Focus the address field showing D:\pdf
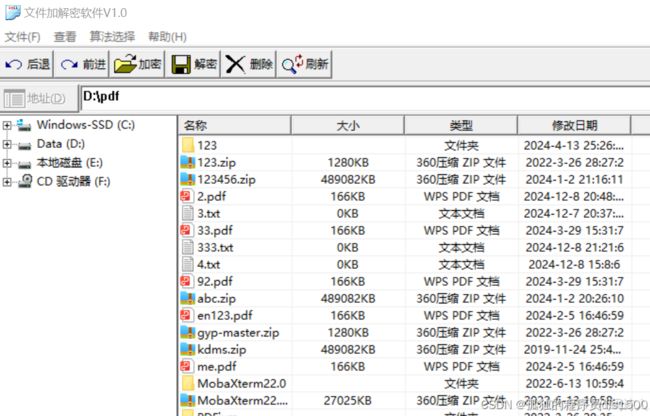650x416 pixels. pyautogui.click(x=365, y=98)
